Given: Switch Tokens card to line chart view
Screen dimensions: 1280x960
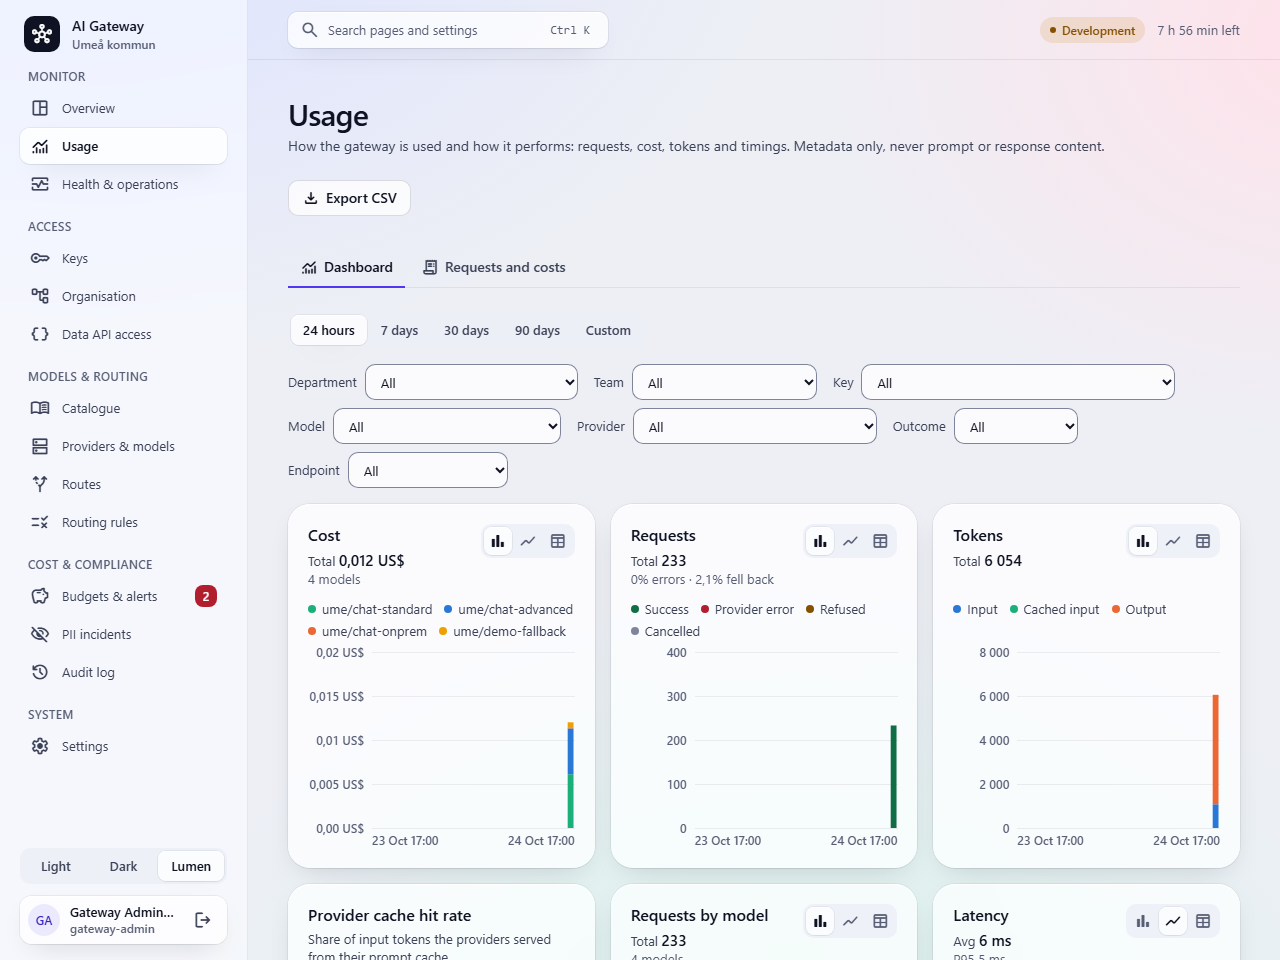Looking at the screenshot, I should (x=1173, y=541).
